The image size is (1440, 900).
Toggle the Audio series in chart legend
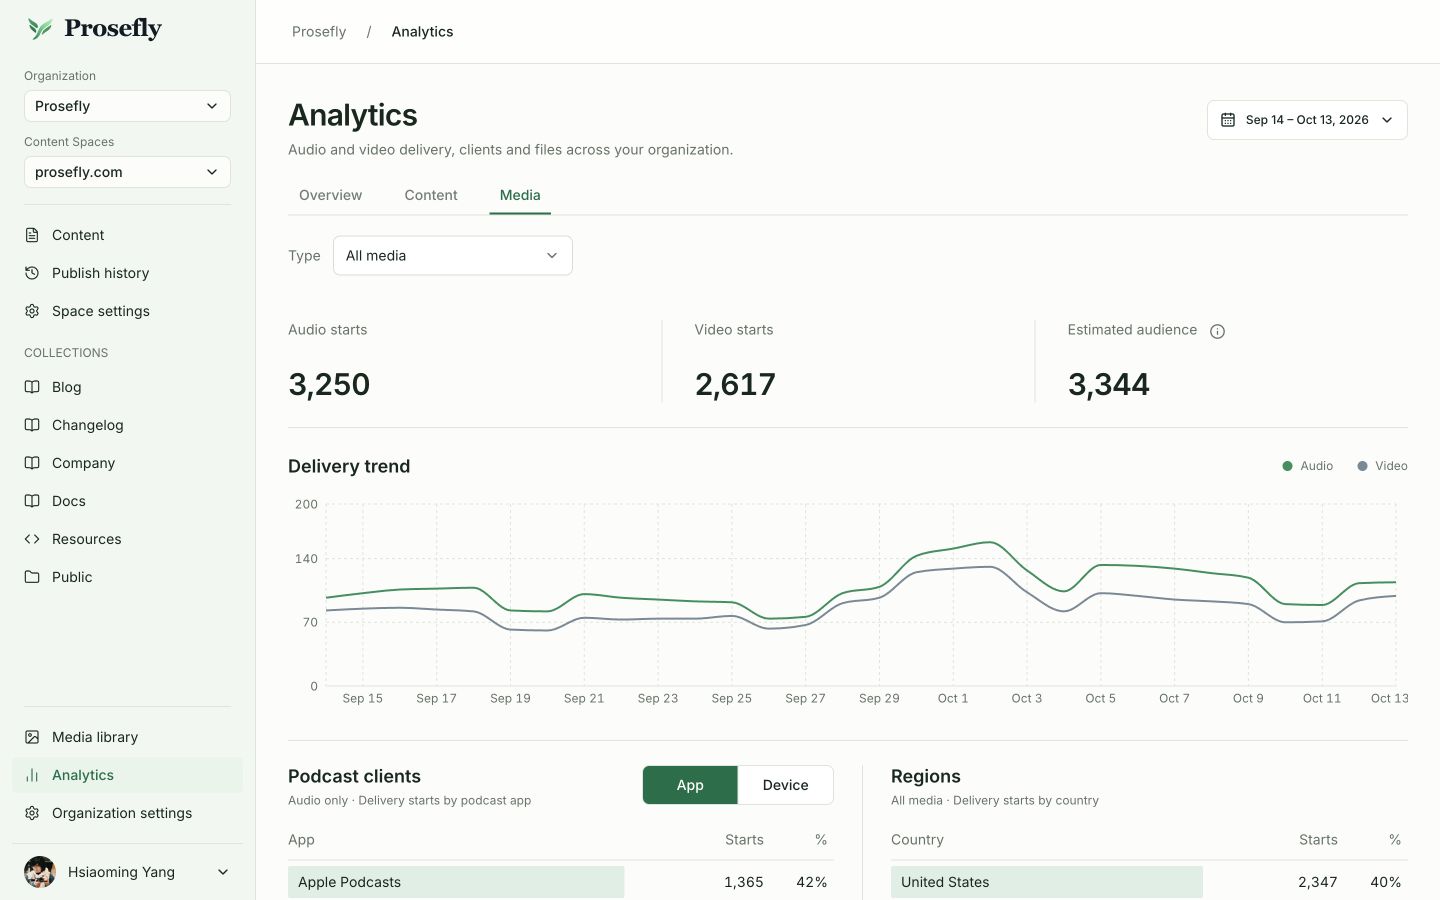(1308, 466)
